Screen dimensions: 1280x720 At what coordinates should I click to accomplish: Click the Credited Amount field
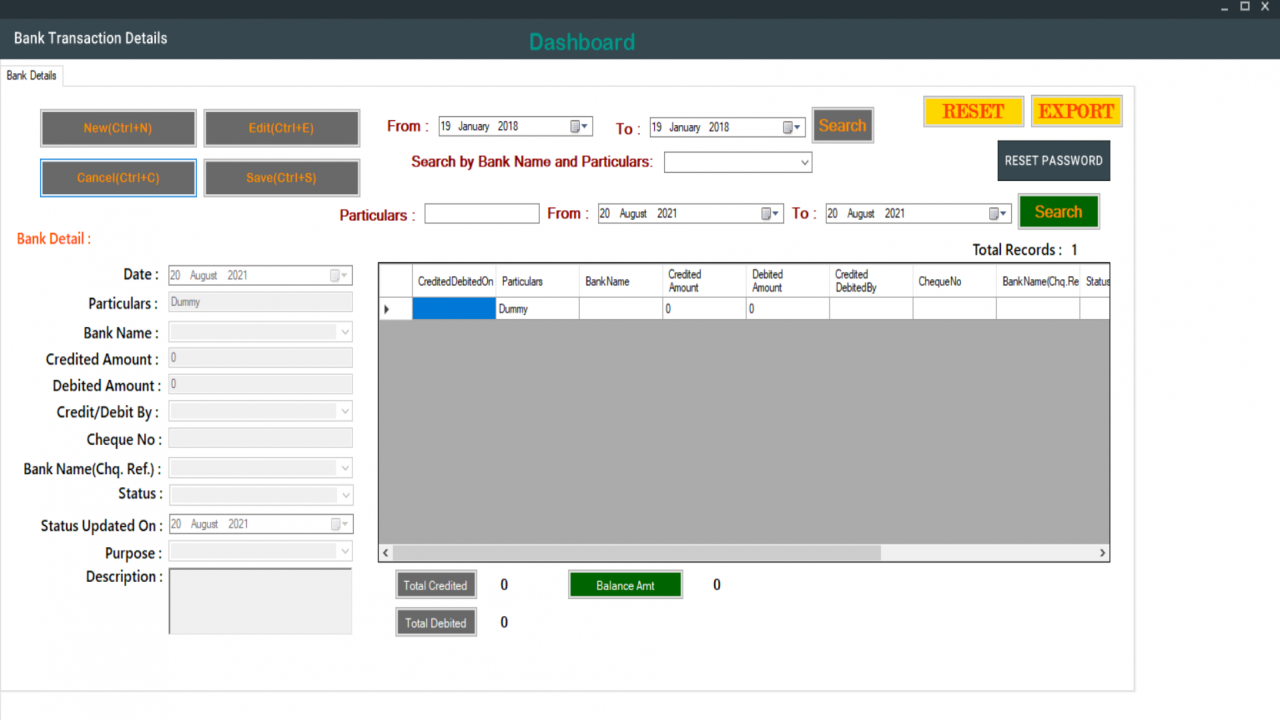pos(260,358)
